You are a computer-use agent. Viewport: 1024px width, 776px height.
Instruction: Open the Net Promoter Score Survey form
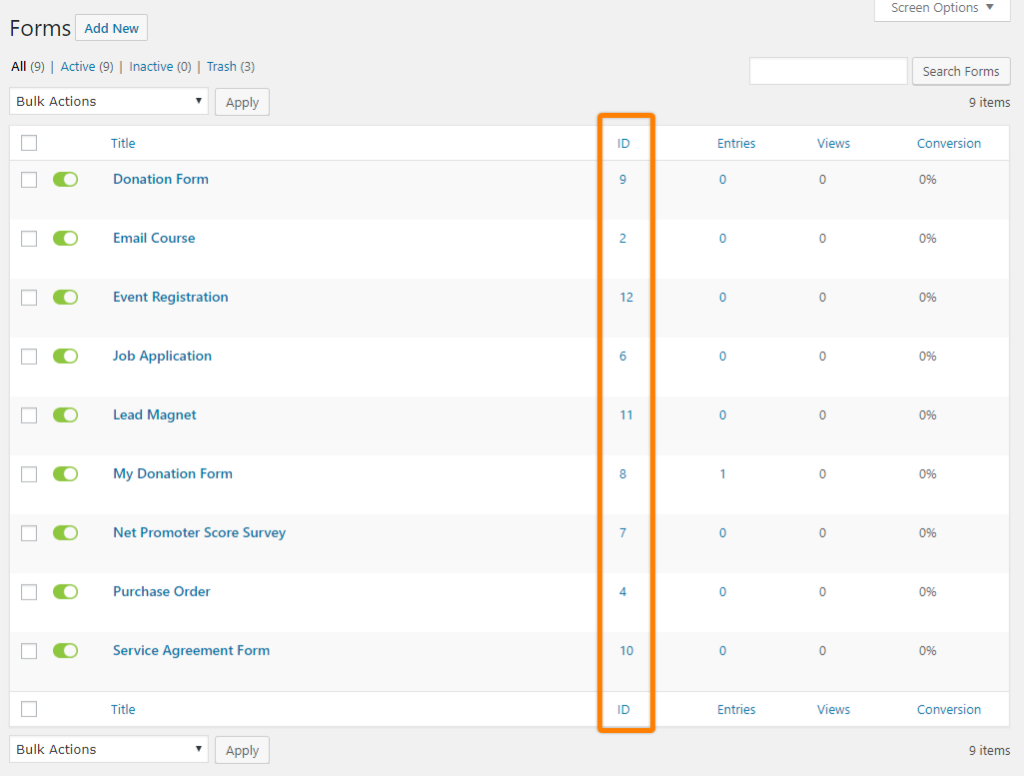tap(199, 533)
